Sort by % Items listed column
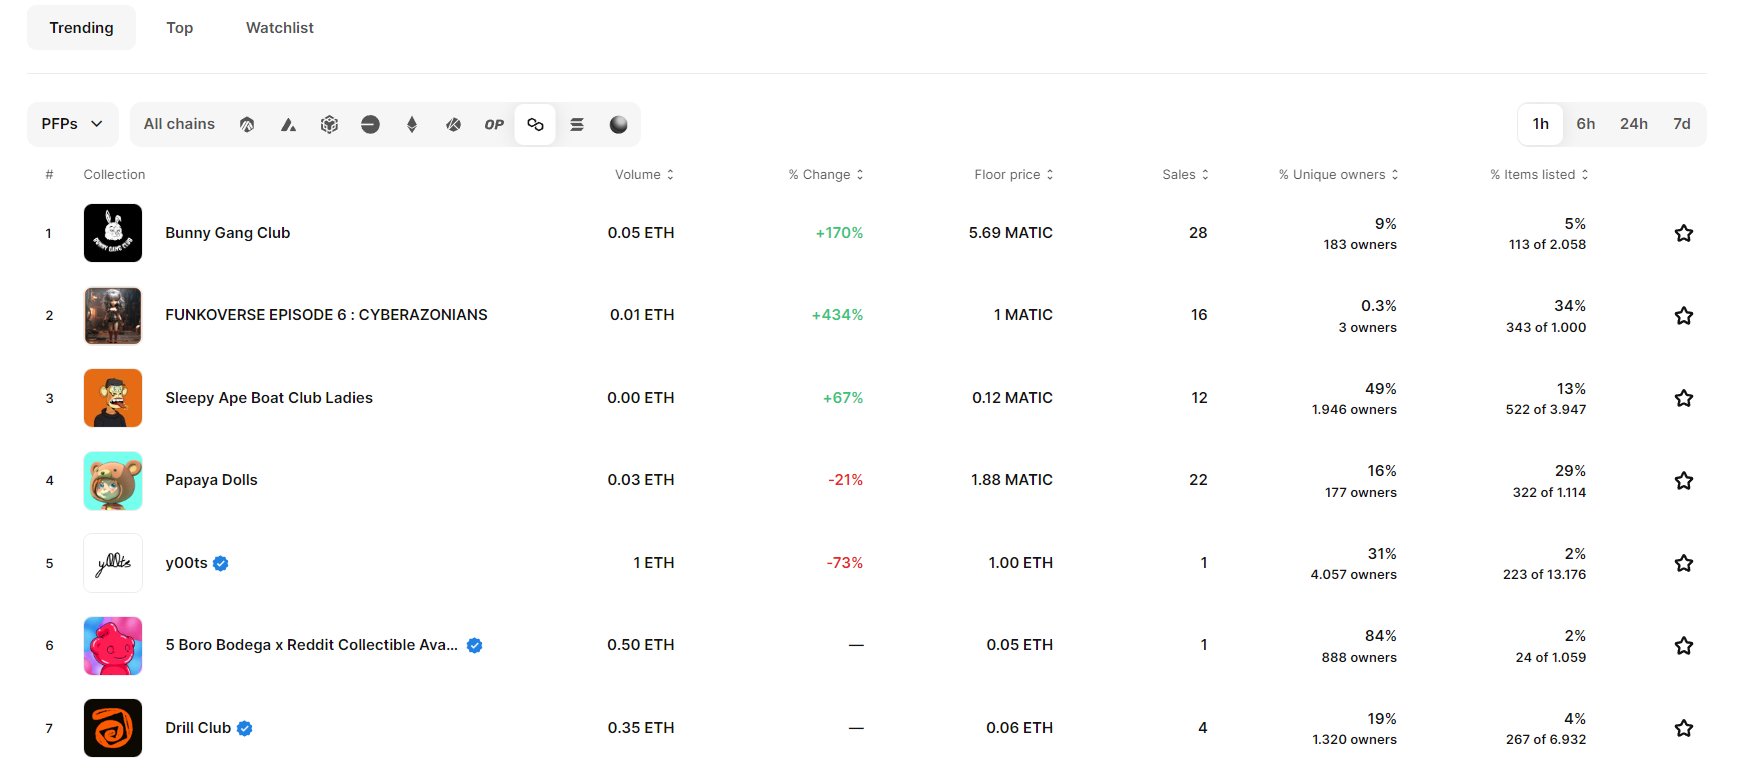1745x772 pixels. (1539, 174)
